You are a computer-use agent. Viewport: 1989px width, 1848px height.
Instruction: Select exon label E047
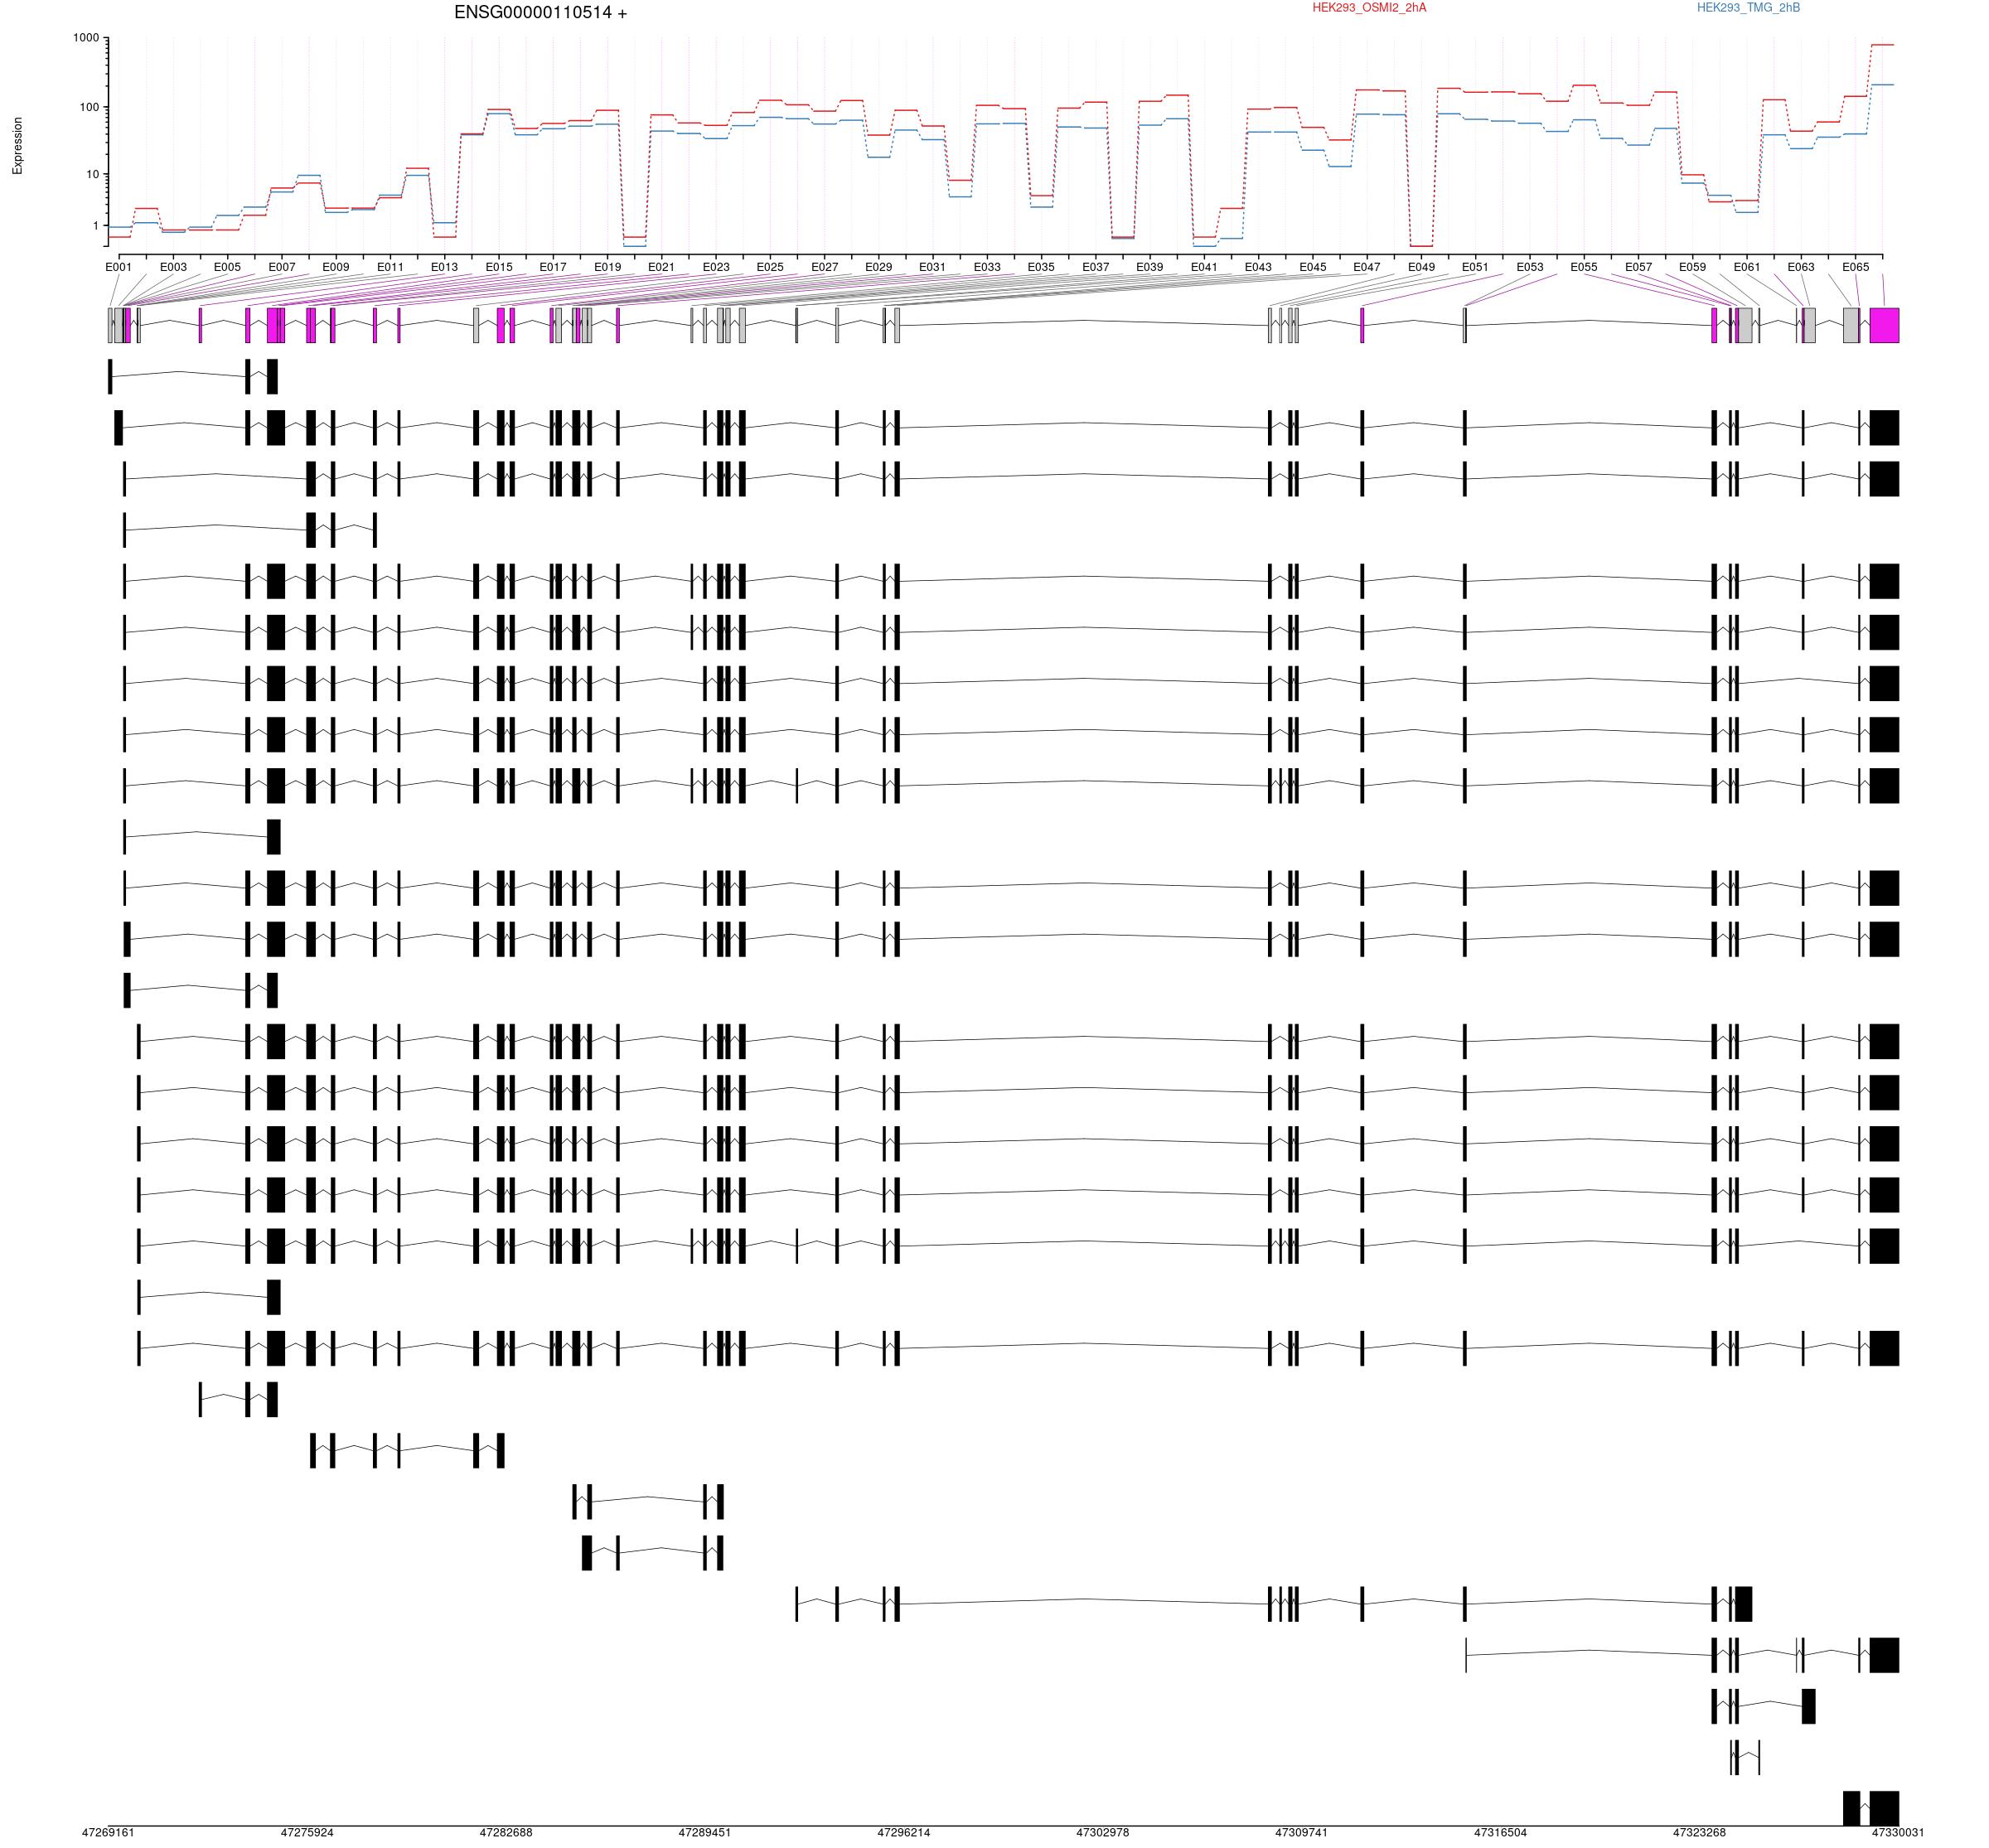click(x=1367, y=267)
